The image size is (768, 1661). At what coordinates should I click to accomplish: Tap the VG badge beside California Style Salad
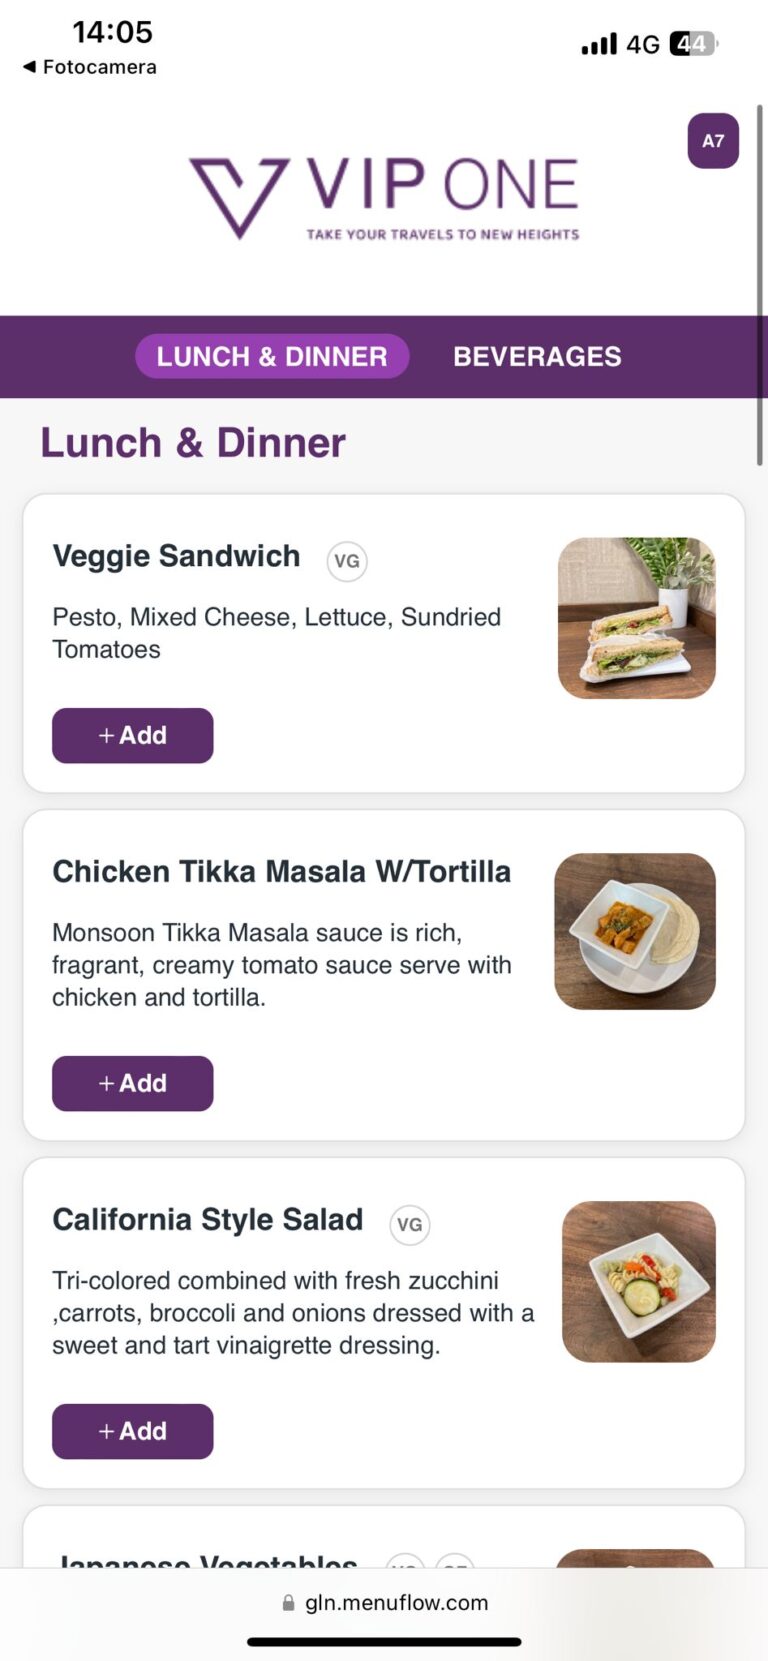[409, 1225]
